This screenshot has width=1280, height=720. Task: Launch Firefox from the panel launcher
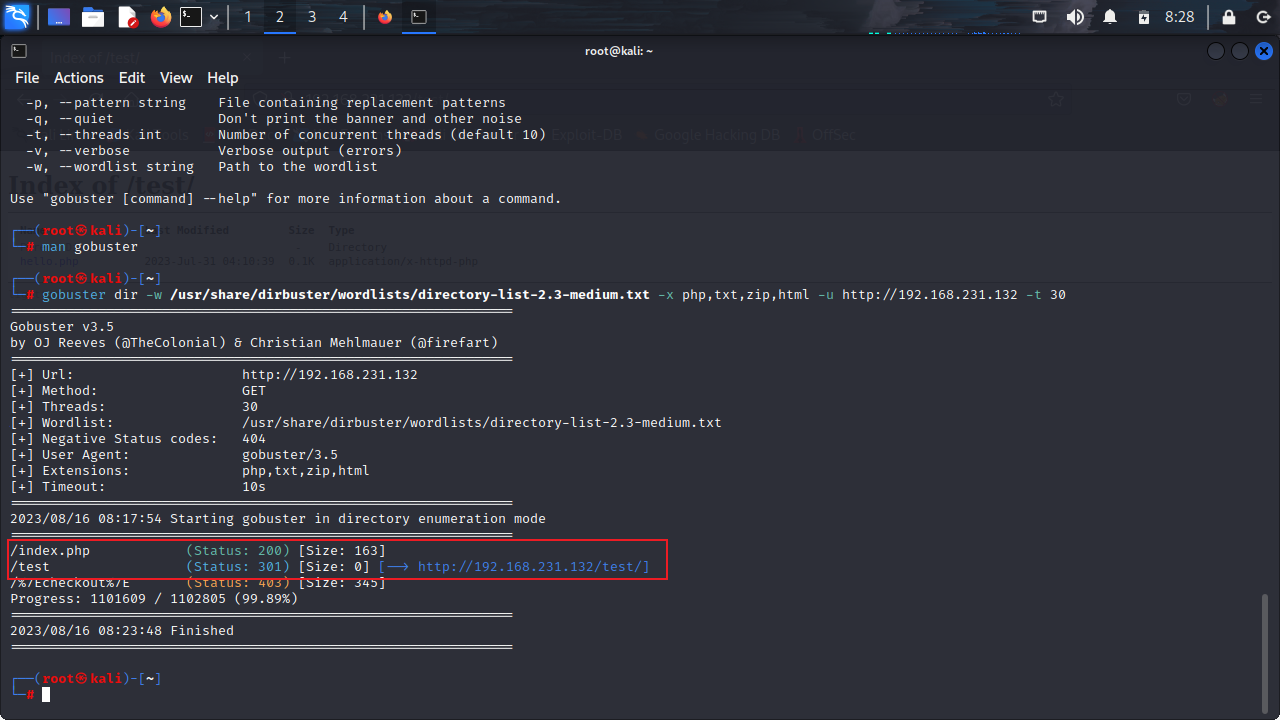161,17
